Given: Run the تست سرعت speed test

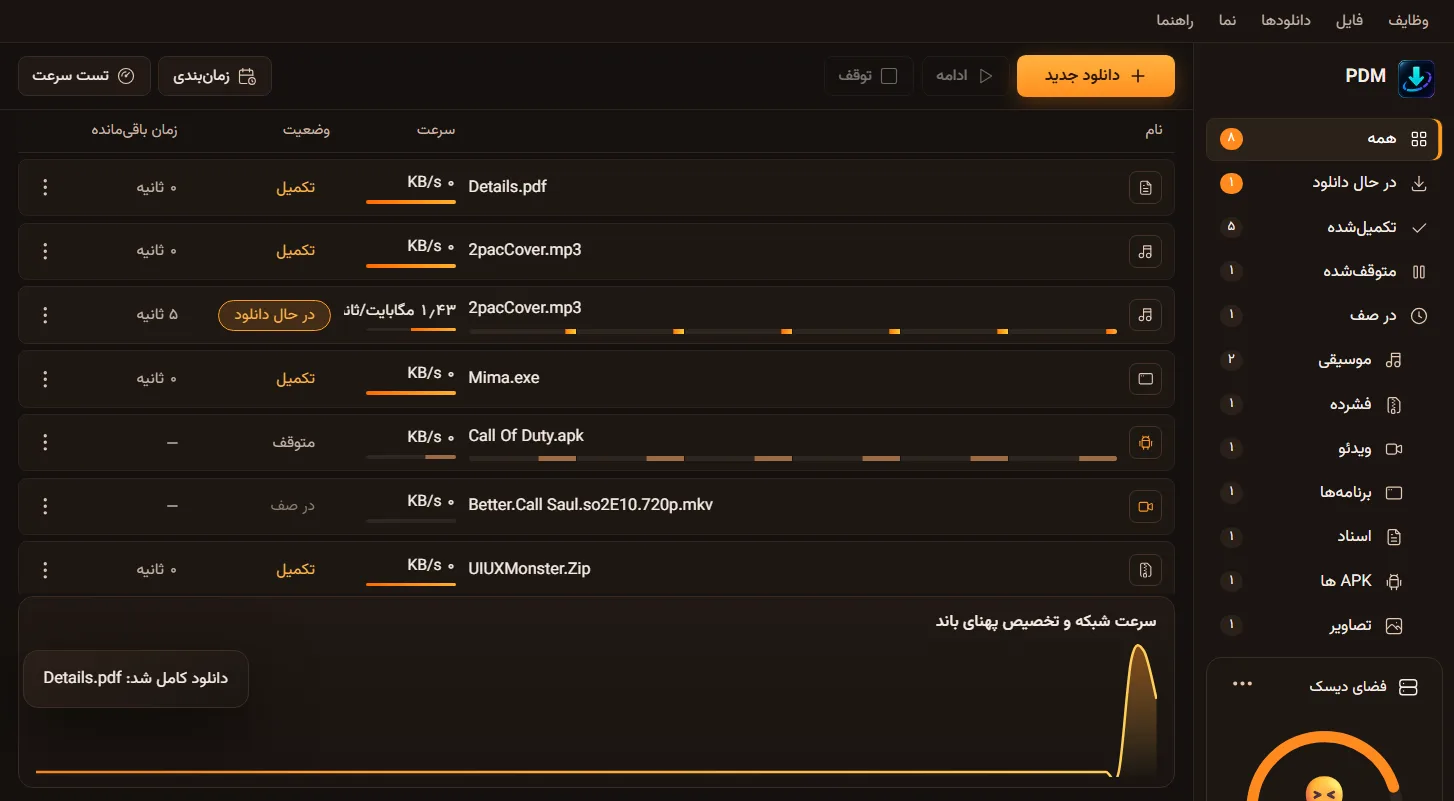Looking at the screenshot, I should point(84,76).
